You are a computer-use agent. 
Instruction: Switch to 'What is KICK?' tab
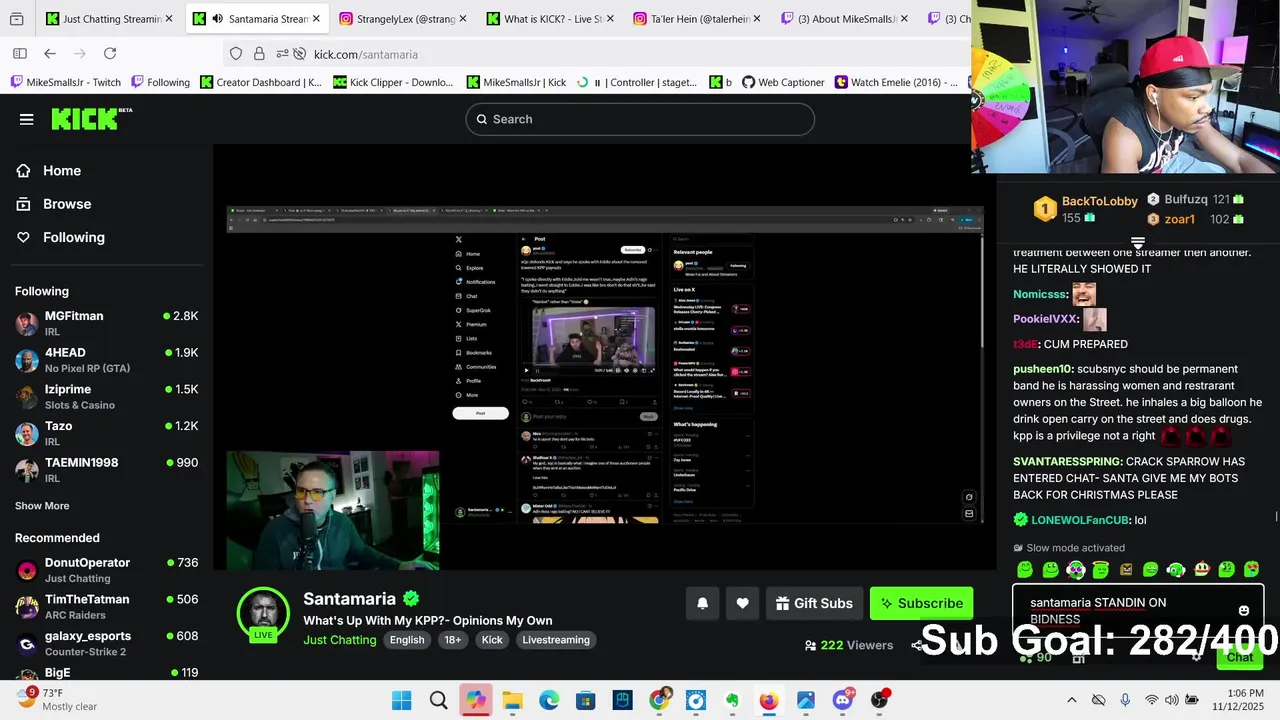click(x=550, y=19)
